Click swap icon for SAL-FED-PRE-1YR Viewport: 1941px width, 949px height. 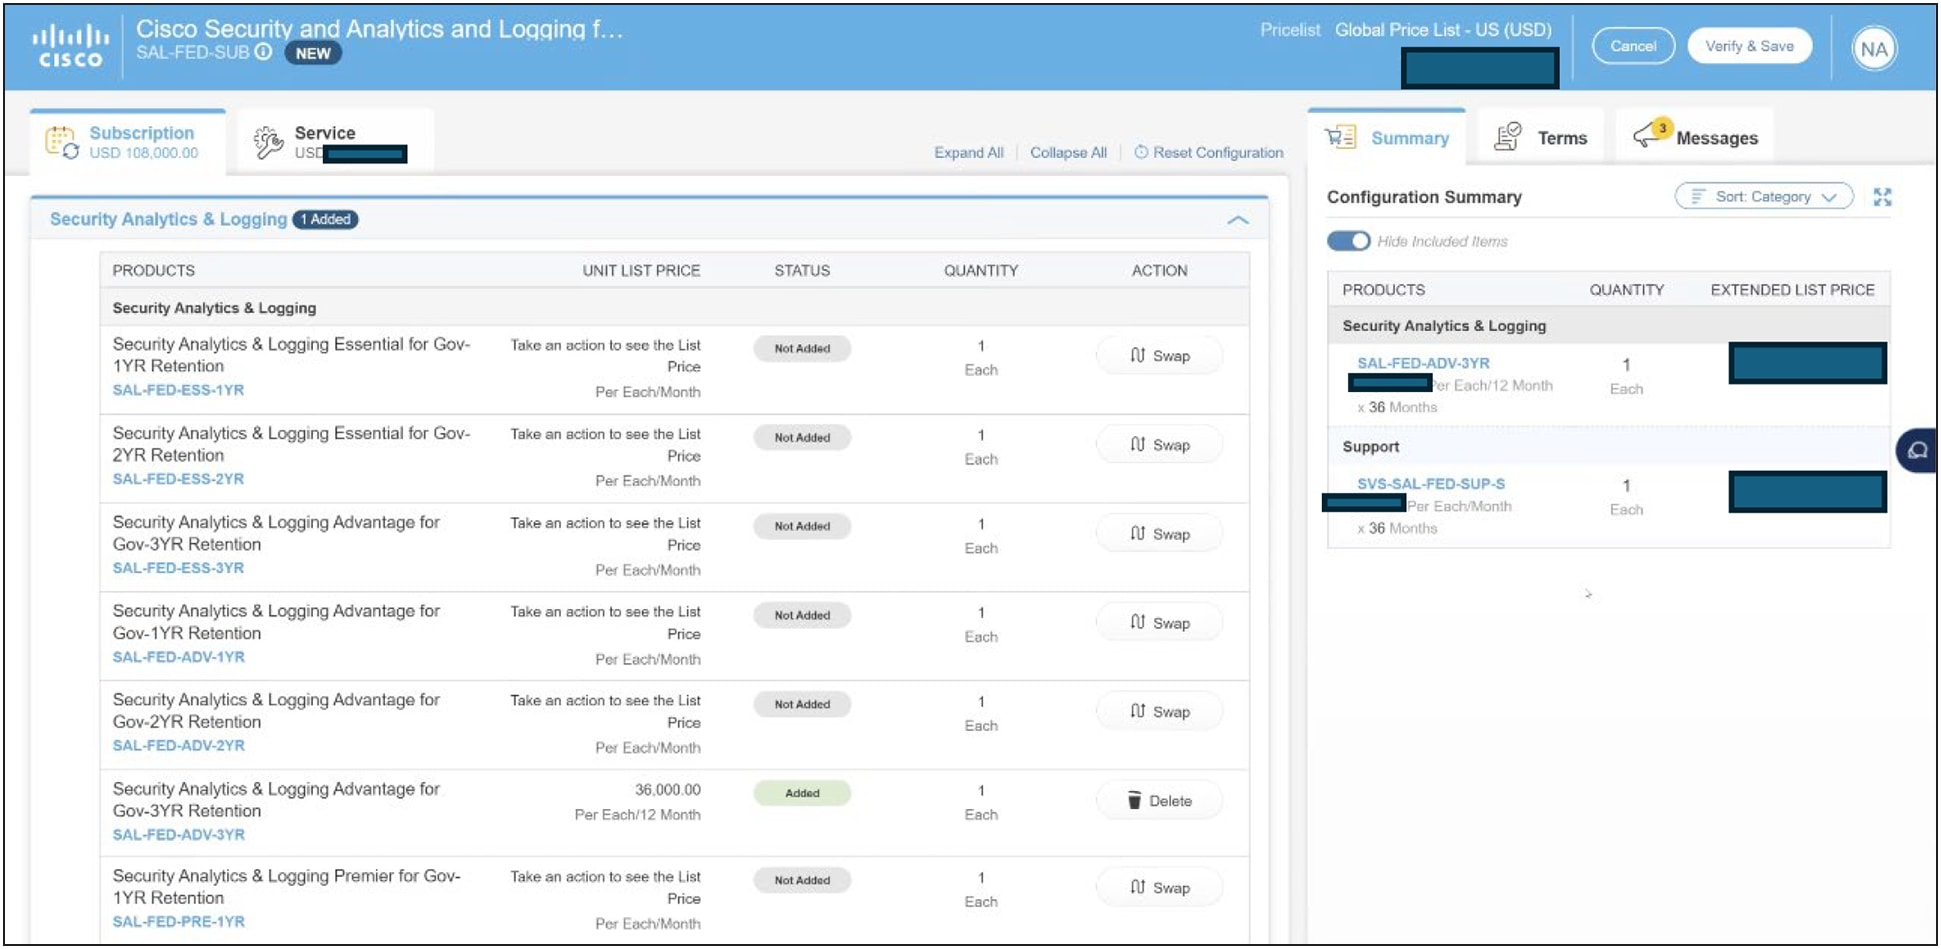[x=1137, y=887]
